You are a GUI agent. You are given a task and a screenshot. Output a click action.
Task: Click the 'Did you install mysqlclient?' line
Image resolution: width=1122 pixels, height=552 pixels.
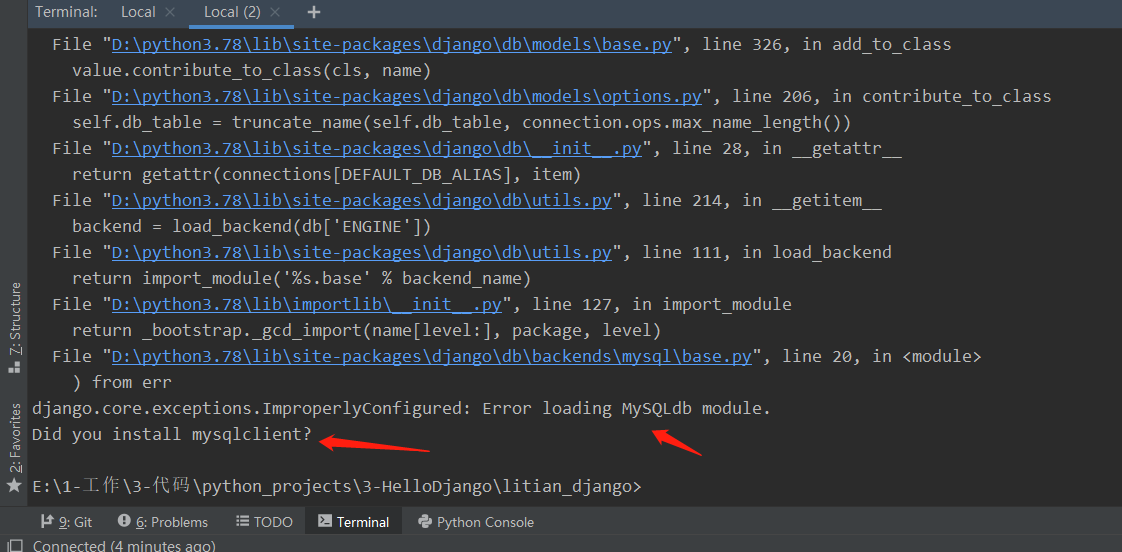[x=172, y=434]
